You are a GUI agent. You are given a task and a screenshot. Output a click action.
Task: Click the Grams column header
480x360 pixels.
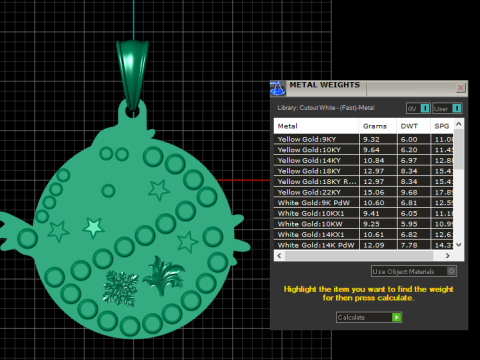tap(378, 126)
